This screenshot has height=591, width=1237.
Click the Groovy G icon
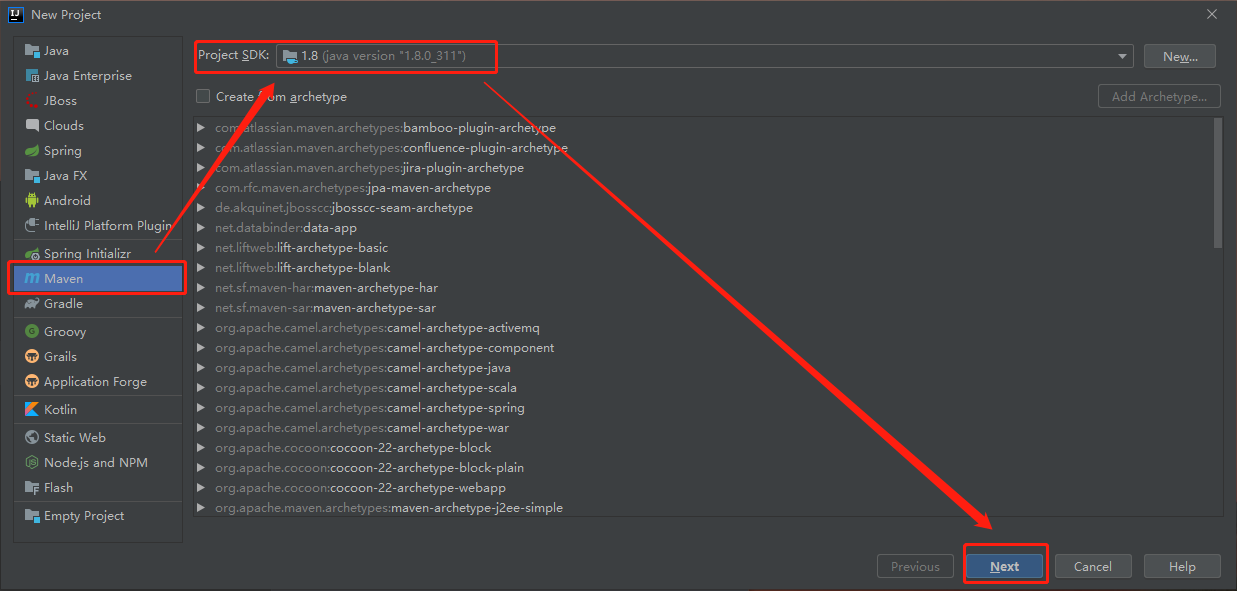coord(32,331)
